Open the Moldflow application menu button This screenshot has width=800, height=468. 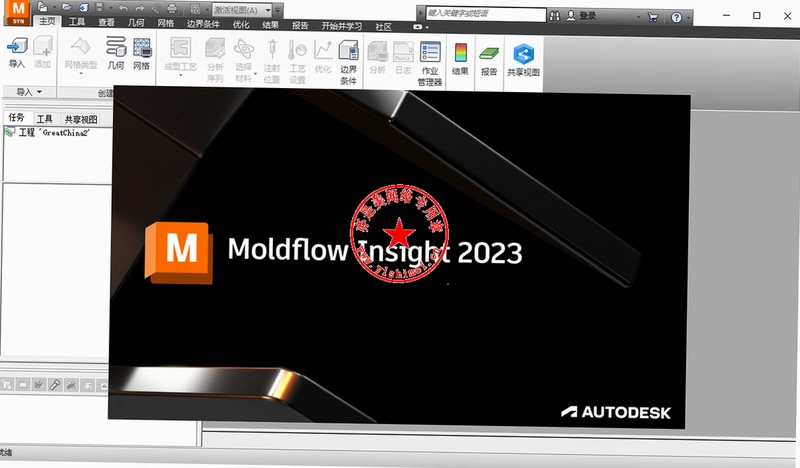pyautogui.click(x=18, y=12)
